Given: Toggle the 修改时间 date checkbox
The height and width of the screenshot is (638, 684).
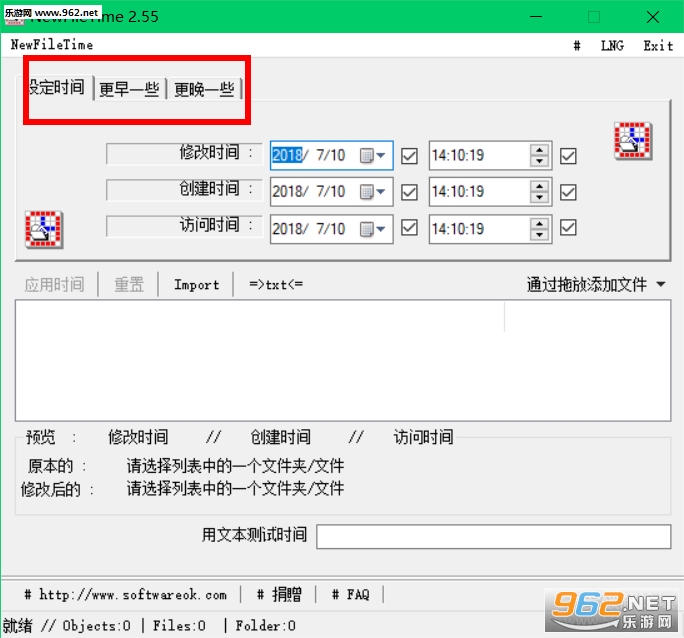Looking at the screenshot, I should tap(409, 156).
